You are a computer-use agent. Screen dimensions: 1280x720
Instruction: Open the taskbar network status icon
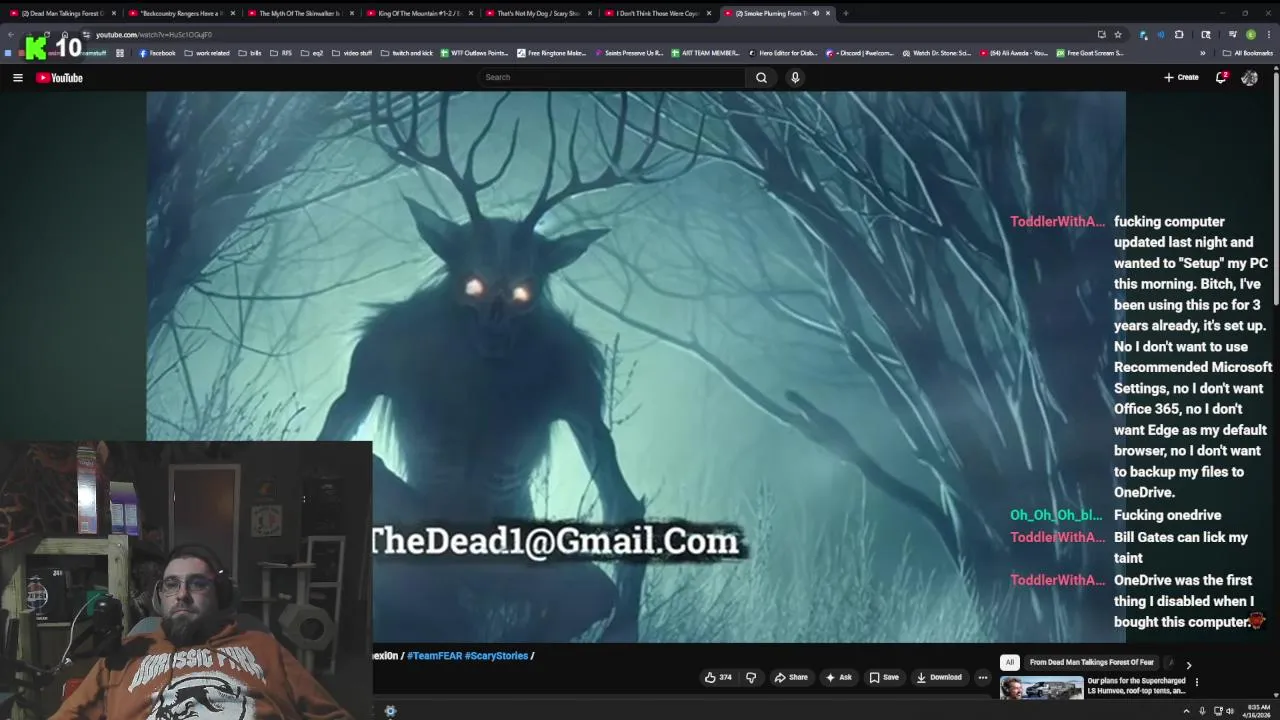click(x=1217, y=711)
